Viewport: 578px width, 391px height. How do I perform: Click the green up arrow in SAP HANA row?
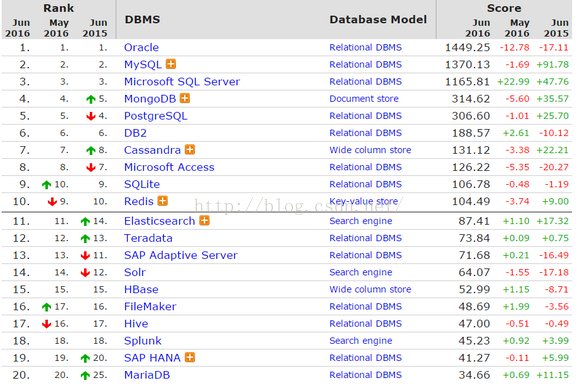(x=85, y=358)
